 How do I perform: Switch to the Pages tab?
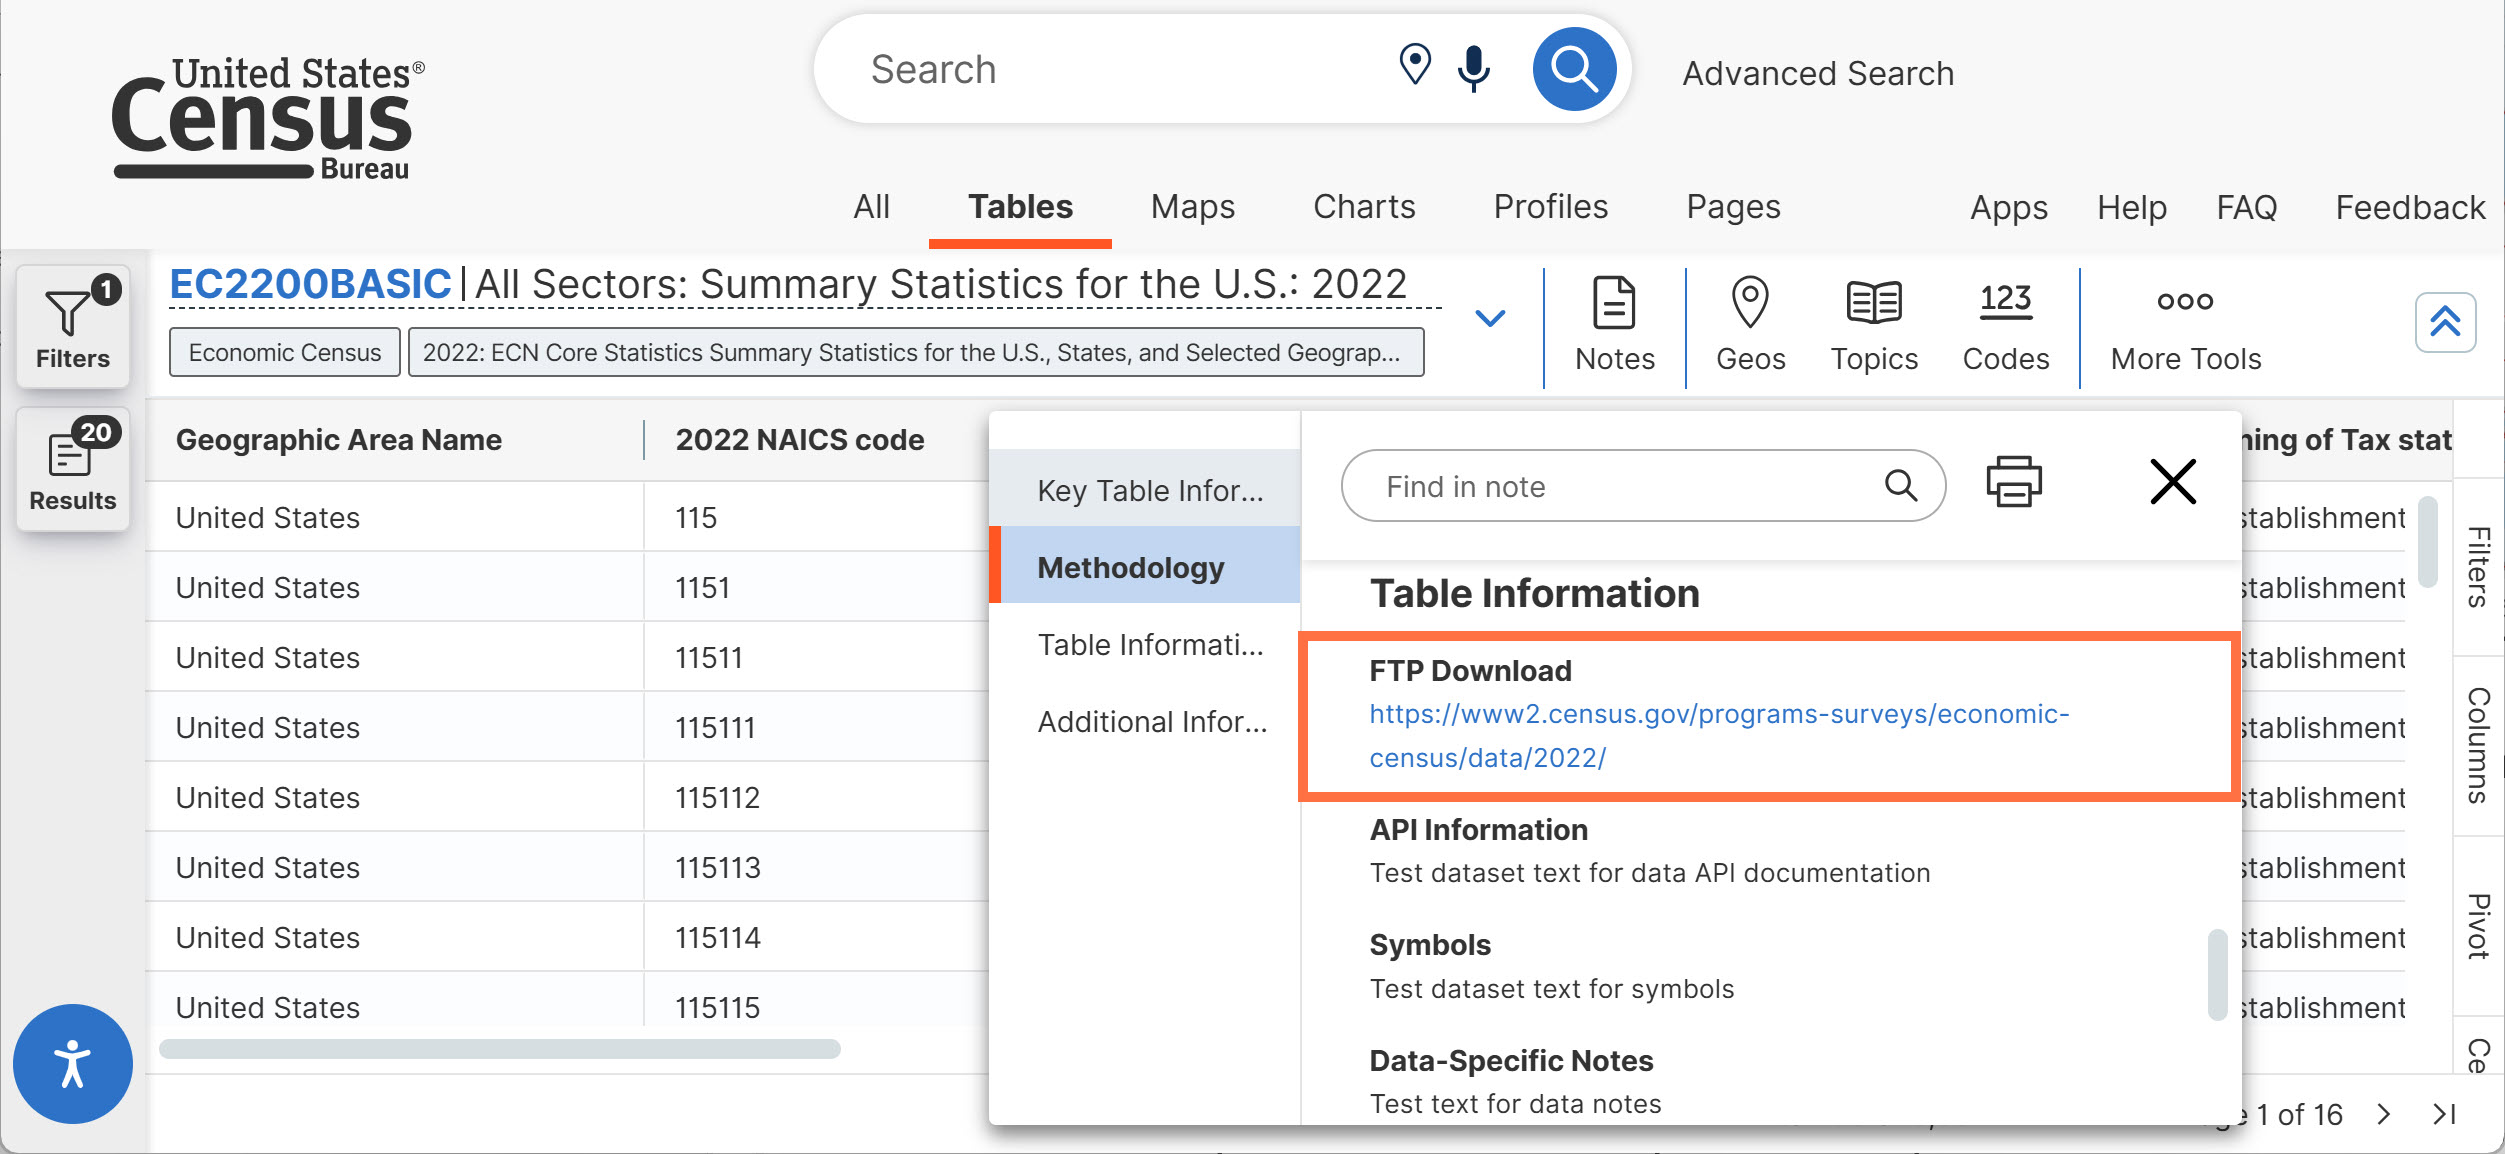pos(1733,207)
